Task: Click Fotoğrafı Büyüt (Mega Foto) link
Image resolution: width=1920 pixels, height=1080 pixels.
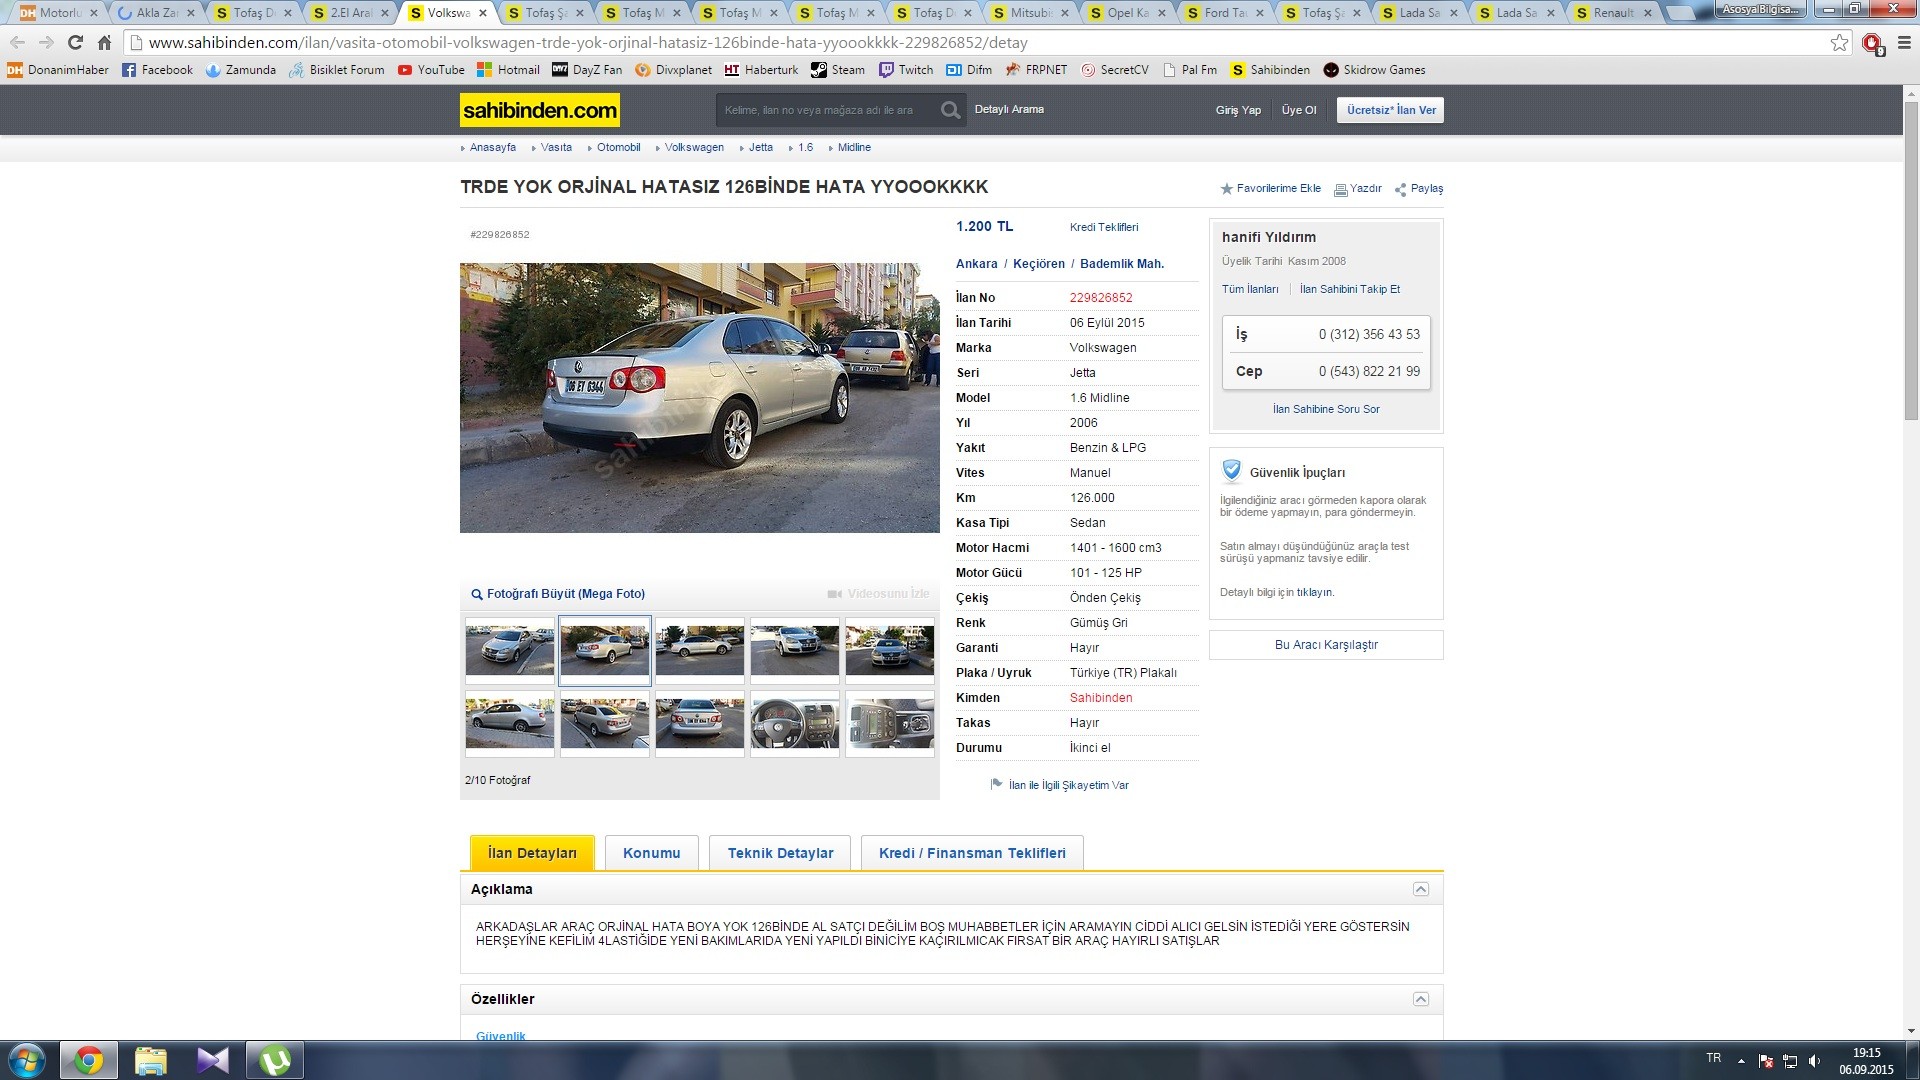Action: [558, 594]
